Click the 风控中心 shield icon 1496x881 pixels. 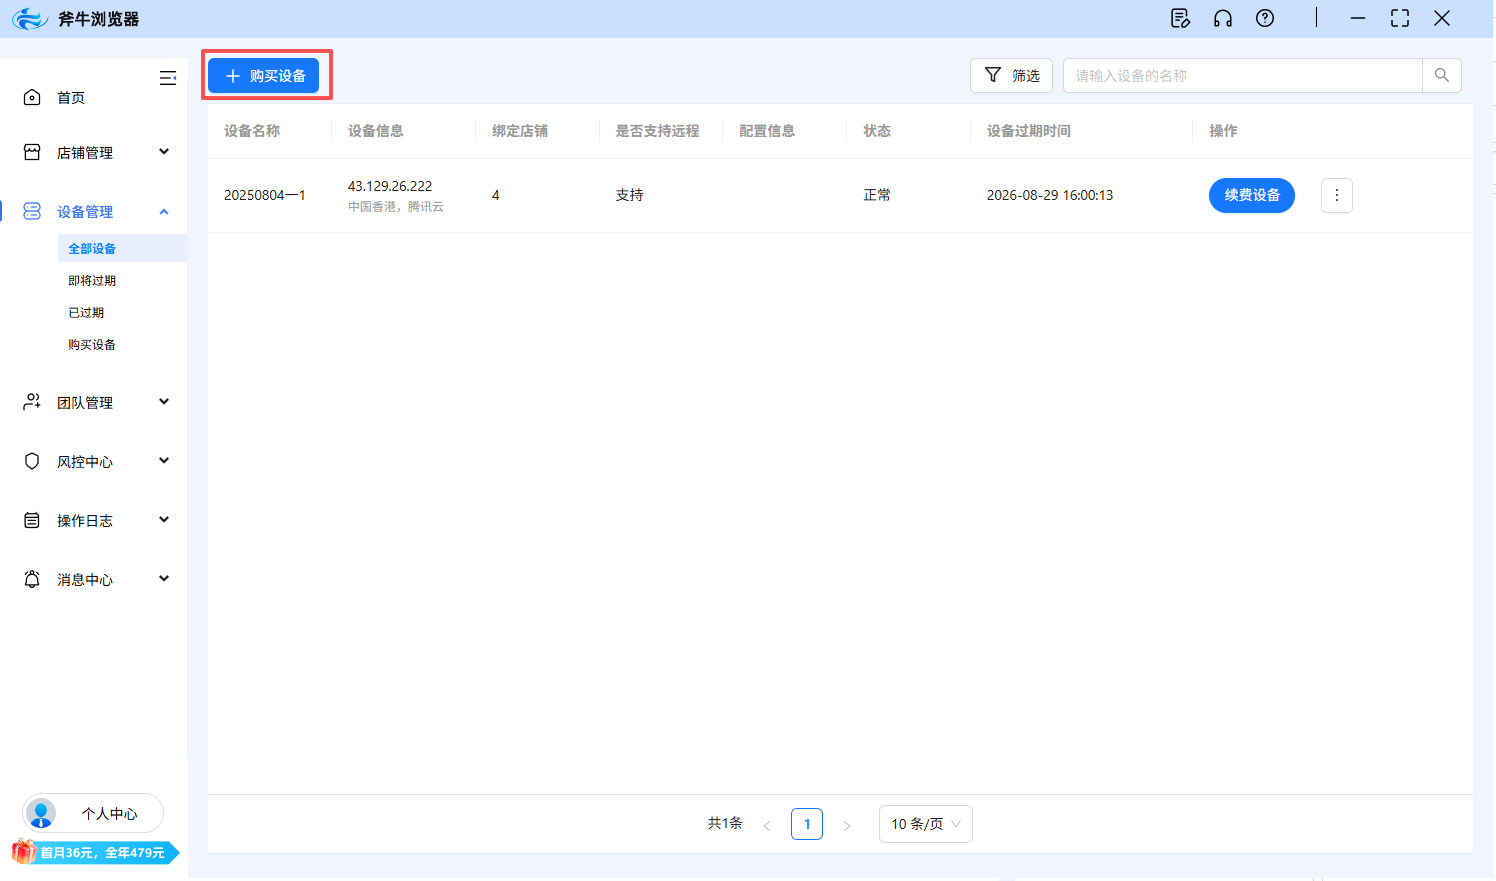(30, 460)
